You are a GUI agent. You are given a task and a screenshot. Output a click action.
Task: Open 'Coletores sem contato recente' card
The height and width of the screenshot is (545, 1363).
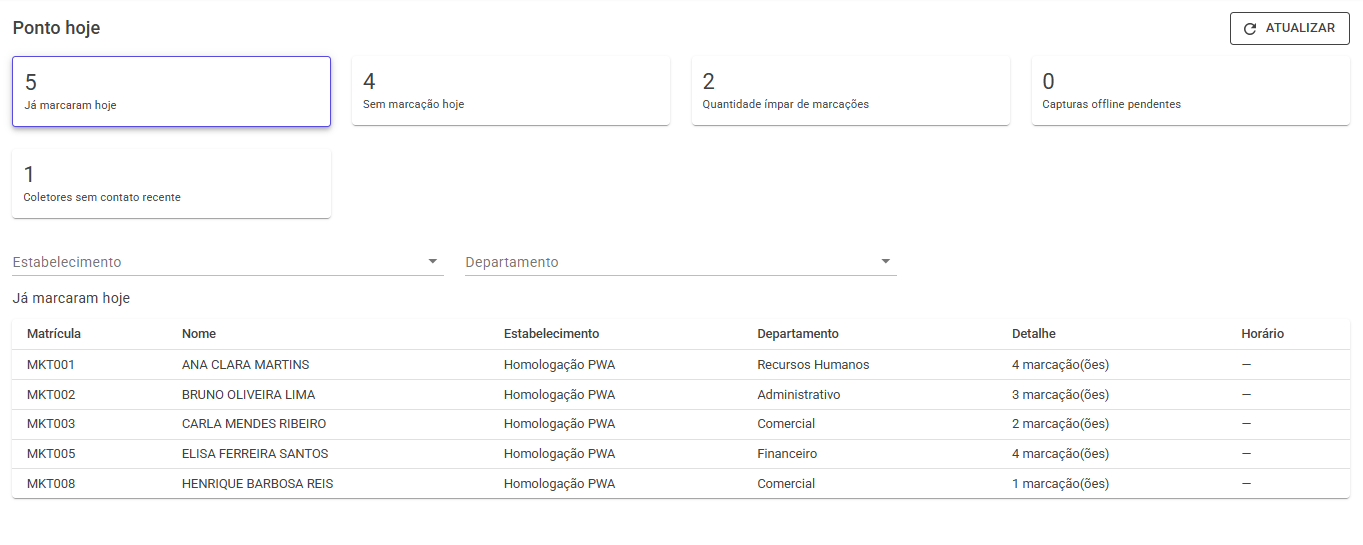171,184
